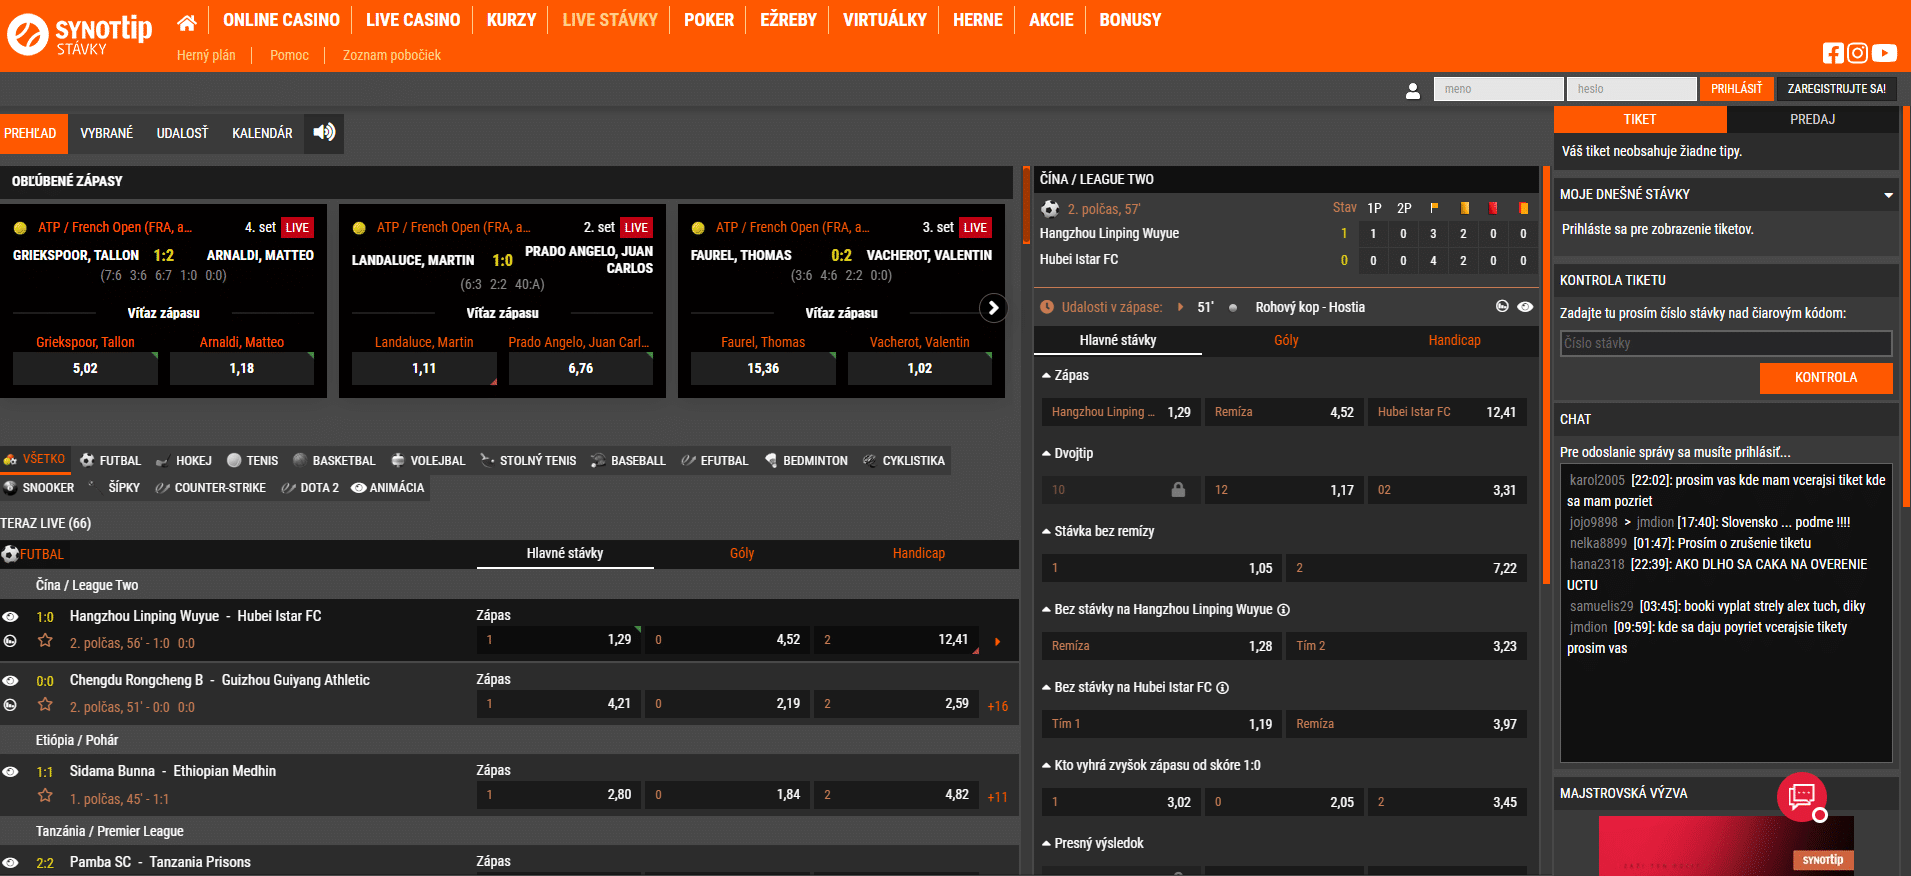Filter live events by Tenis
1911x876 pixels.
coord(252,460)
